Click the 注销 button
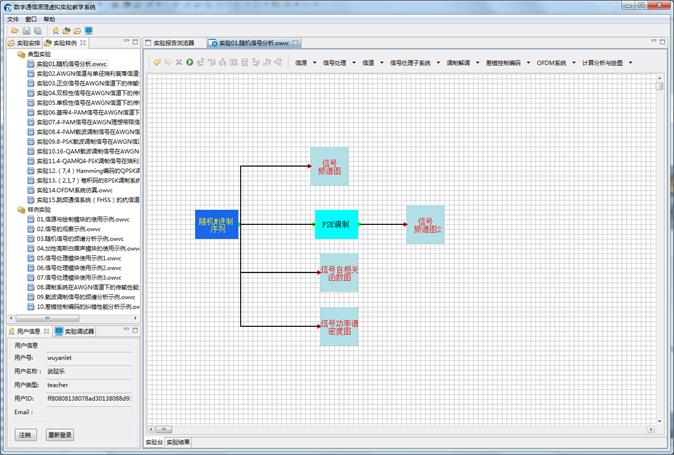674x455 pixels. click(x=25, y=435)
